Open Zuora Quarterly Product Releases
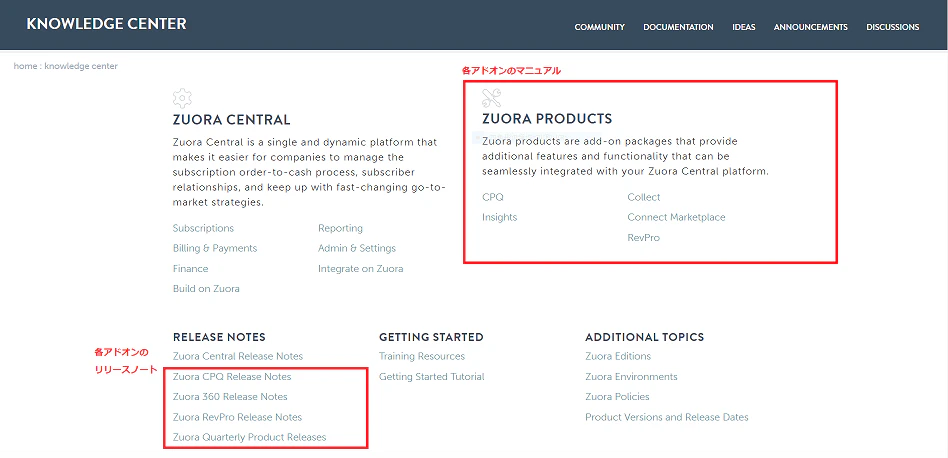 (250, 437)
